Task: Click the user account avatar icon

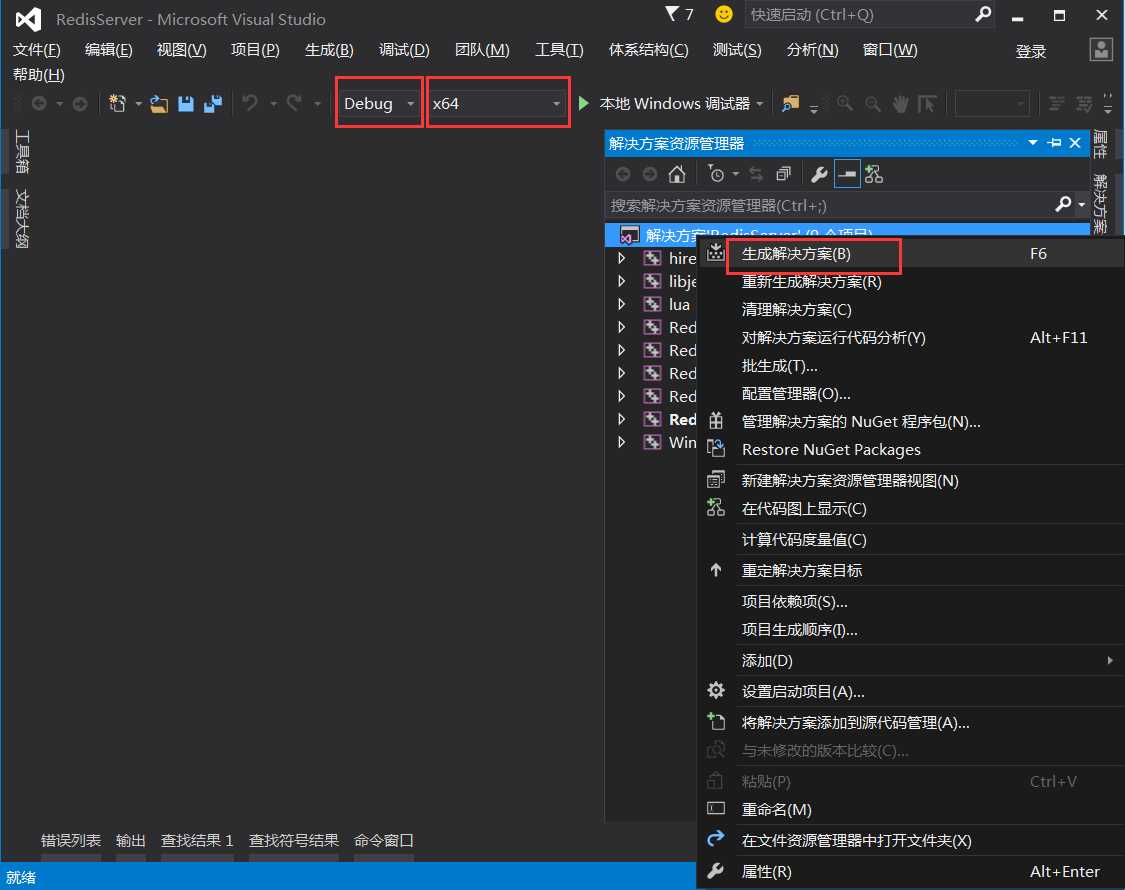Action: [x=1101, y=50]
